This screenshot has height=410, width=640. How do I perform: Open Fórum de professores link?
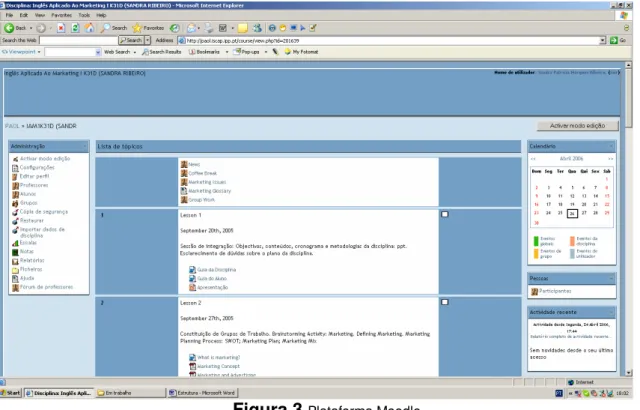47,287
